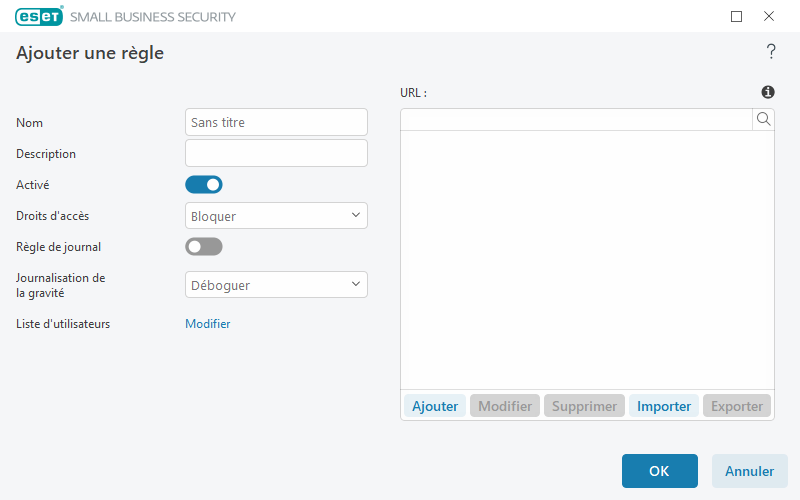Click the chevron beside Bloquer
This screenshot has width=800, height=500.
[x=356, y=215]
